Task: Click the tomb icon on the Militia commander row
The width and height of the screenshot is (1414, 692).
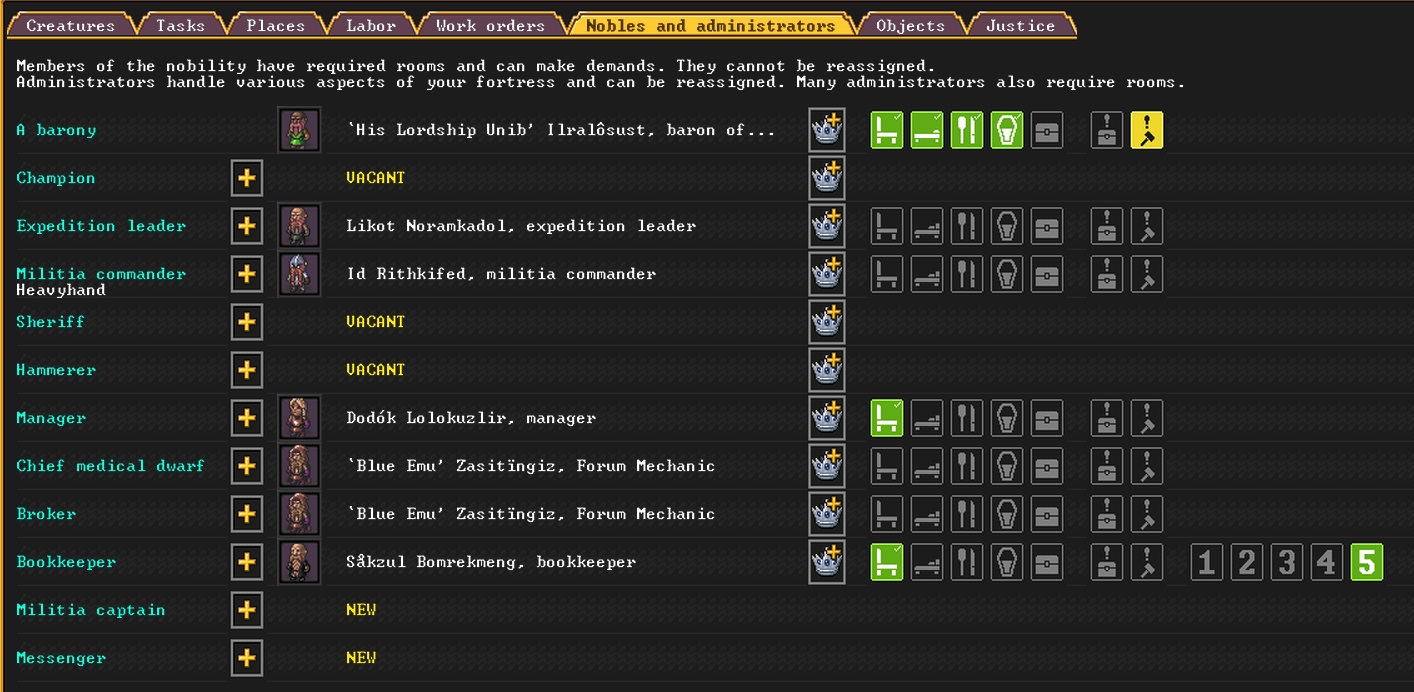Action: 1006,273
